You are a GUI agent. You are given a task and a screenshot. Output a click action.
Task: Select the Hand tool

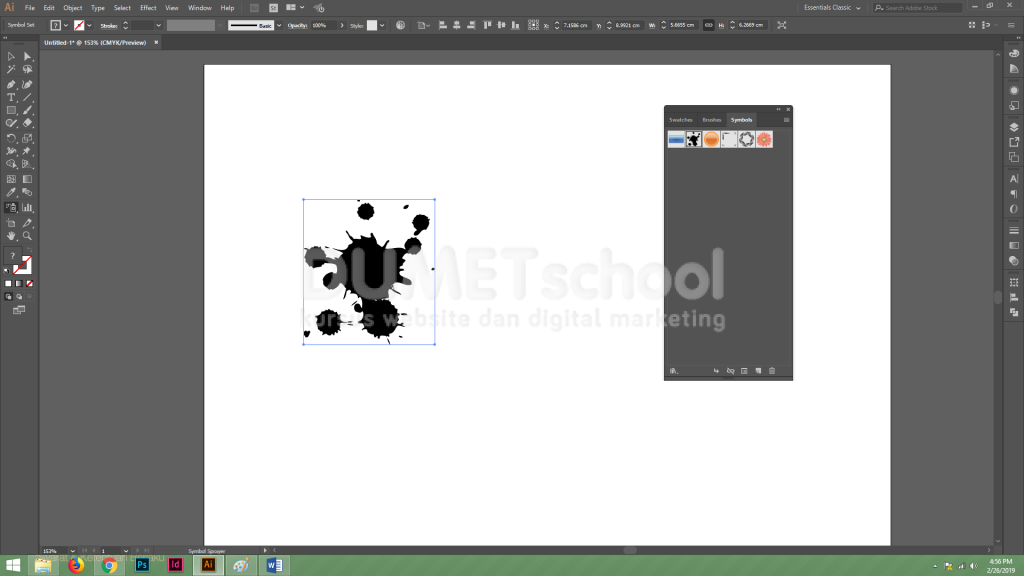click(11, 236)
